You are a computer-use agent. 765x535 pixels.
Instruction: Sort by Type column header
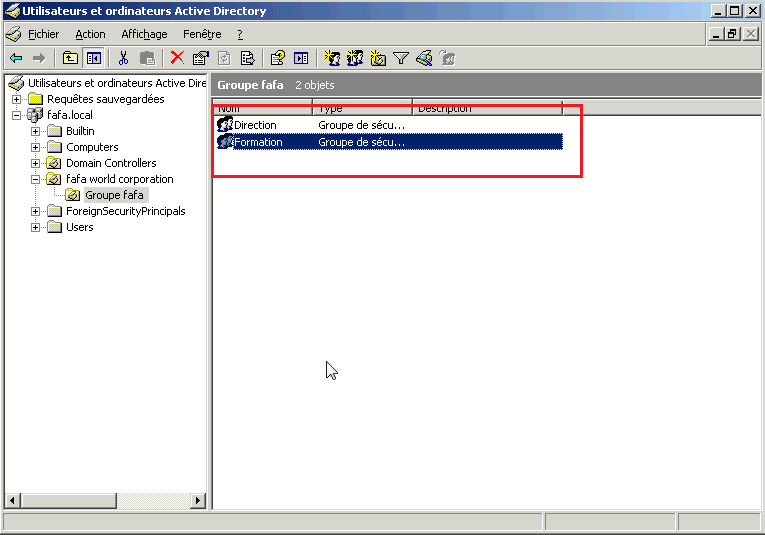pos(362,108)
